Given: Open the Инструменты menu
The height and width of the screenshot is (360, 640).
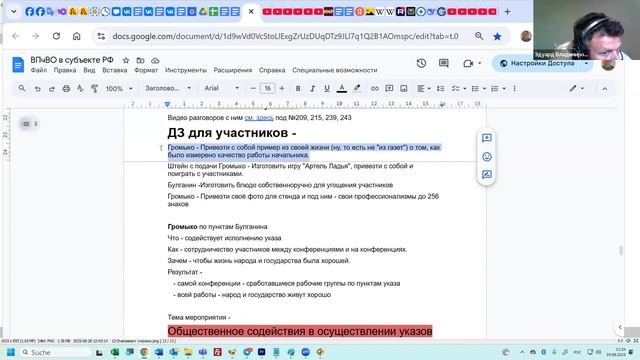Looking at the screenshot, I should coord(186,70).
